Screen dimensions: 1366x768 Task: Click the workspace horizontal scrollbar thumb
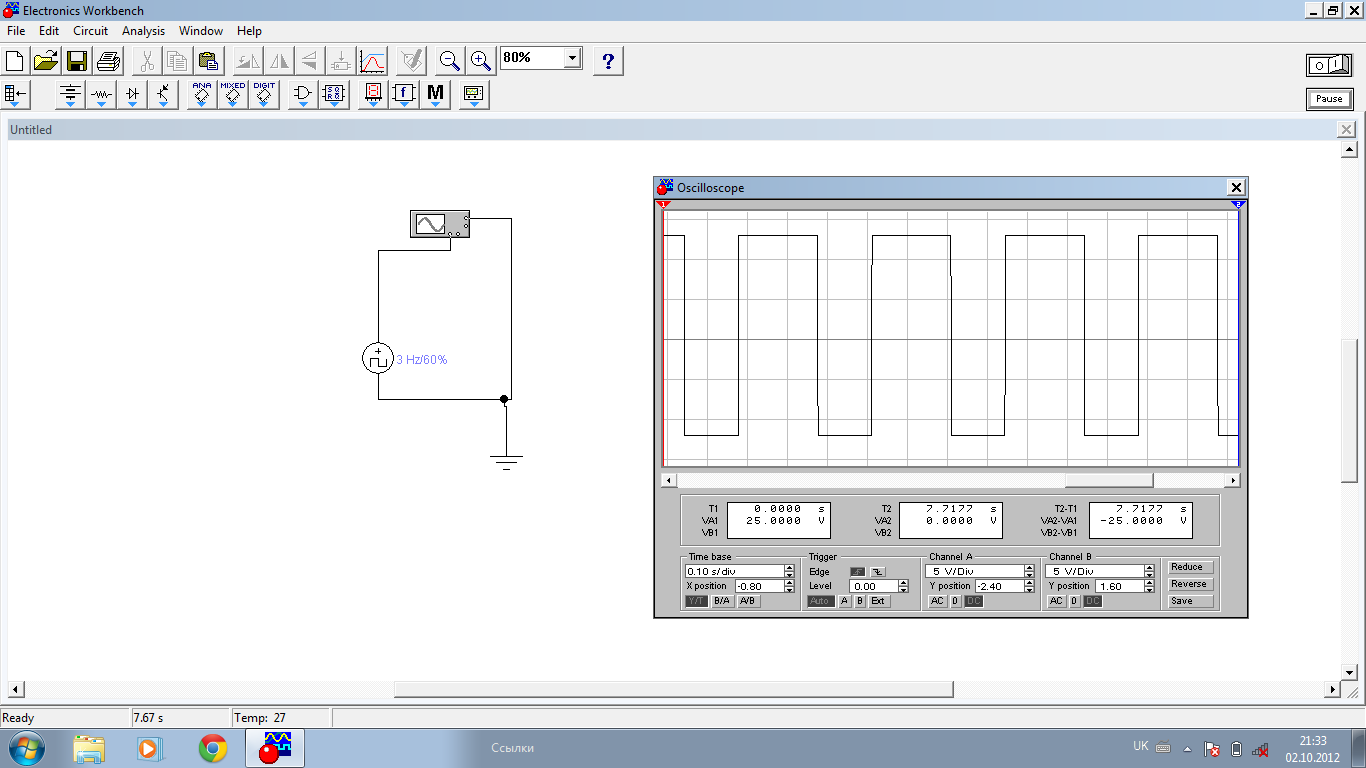[x=673, y=689]
